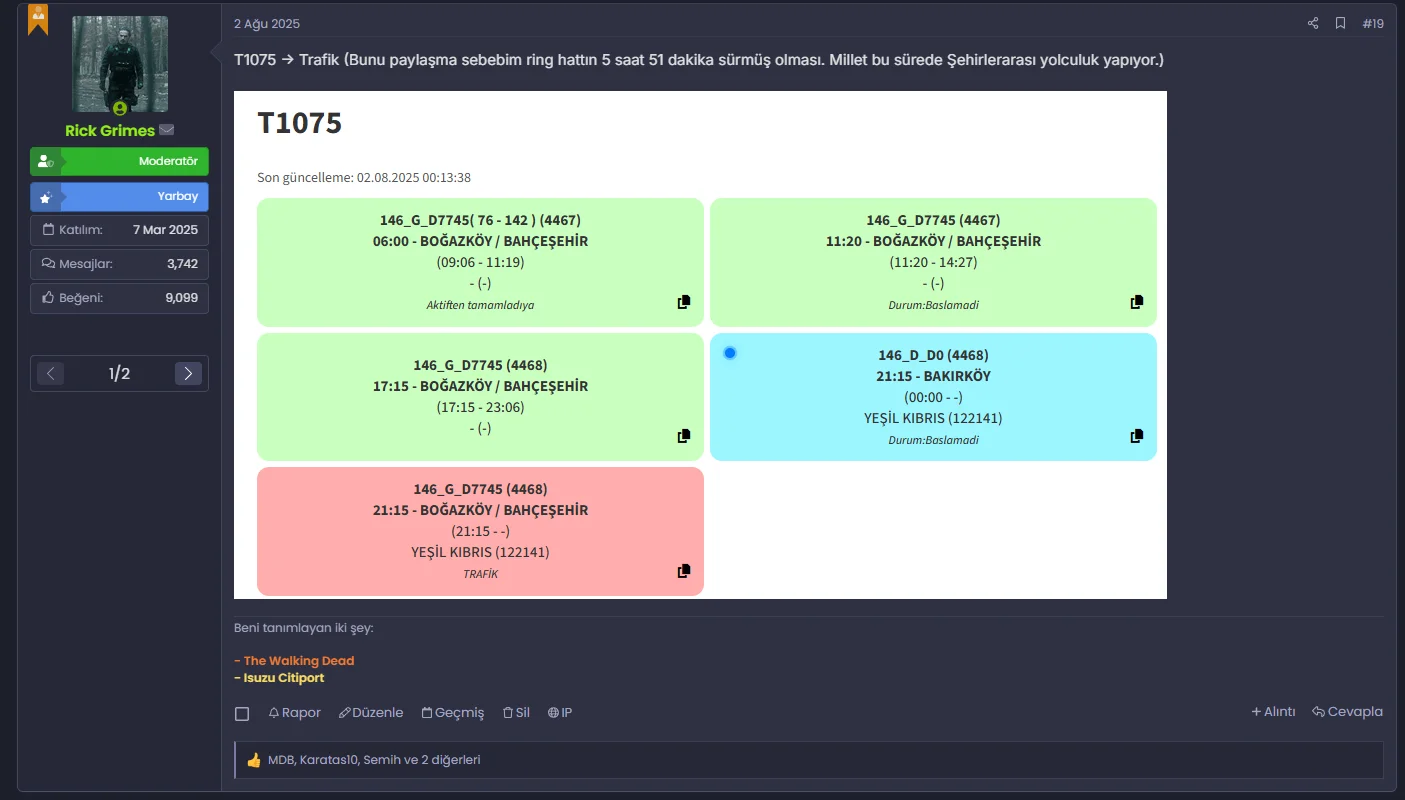Screen dimensions: 1405x800
Task: Go to previous page in the 1/2 pager
Action: tap(51, 374)
